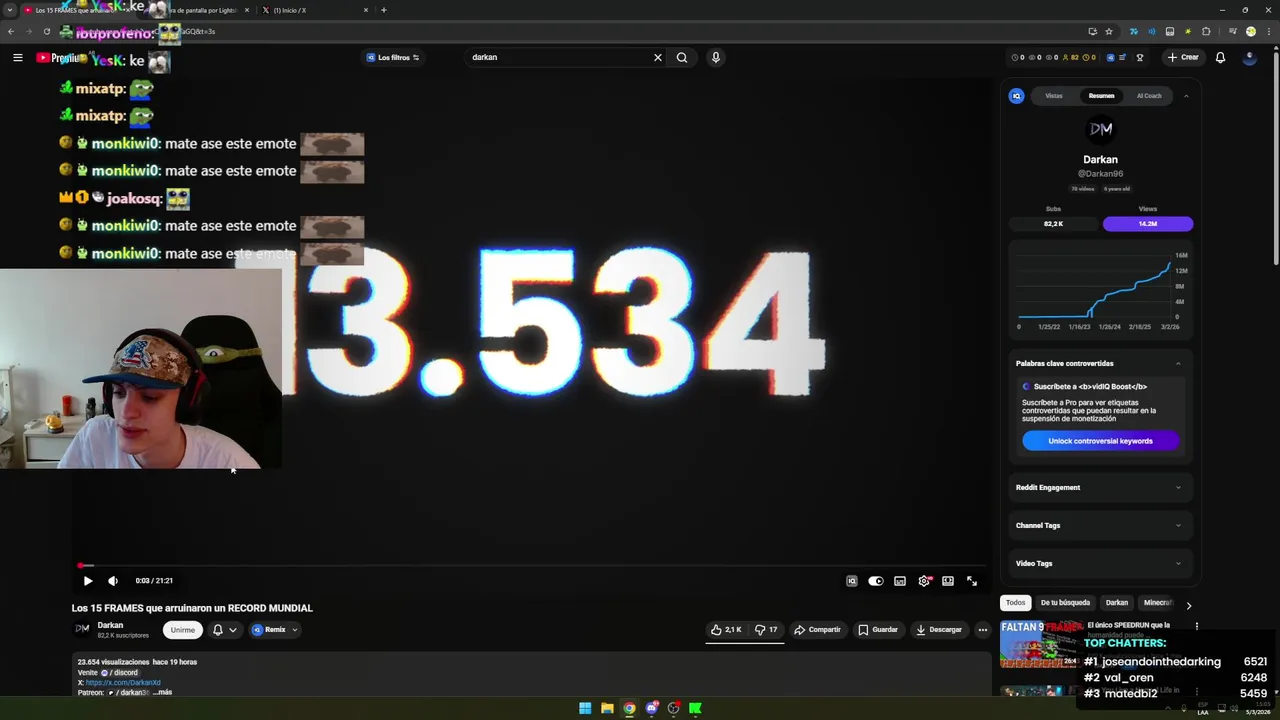
Task: Show more filter chips with the arrow
Action: (1188, 605)
